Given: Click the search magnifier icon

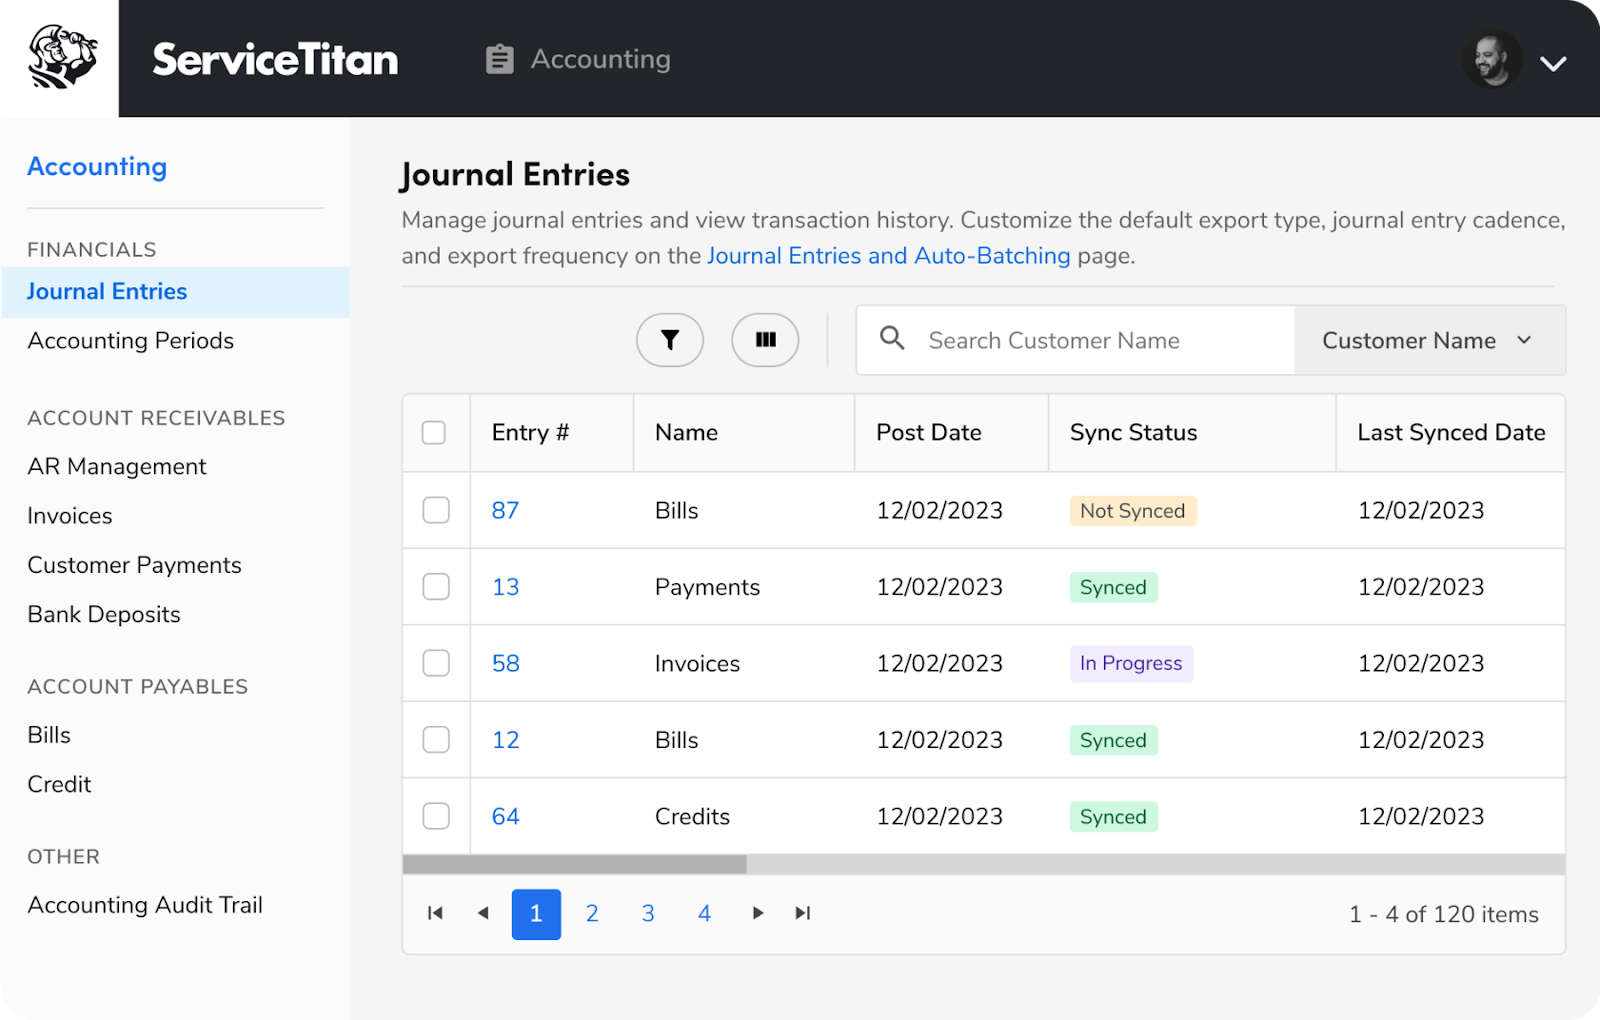Looking at the screenshot, I should (892, 338).
